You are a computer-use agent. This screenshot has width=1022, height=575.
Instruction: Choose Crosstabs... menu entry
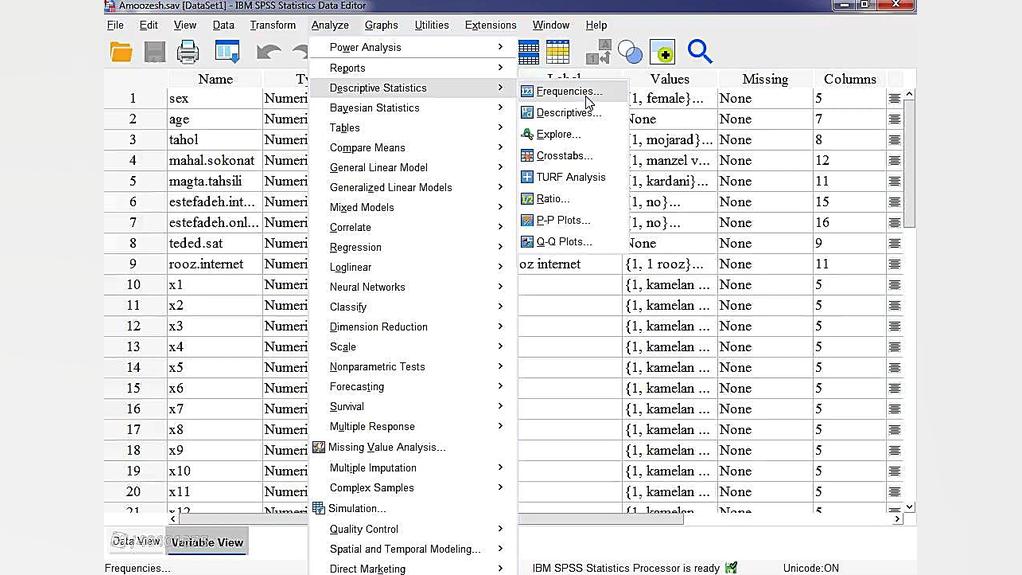564,156
